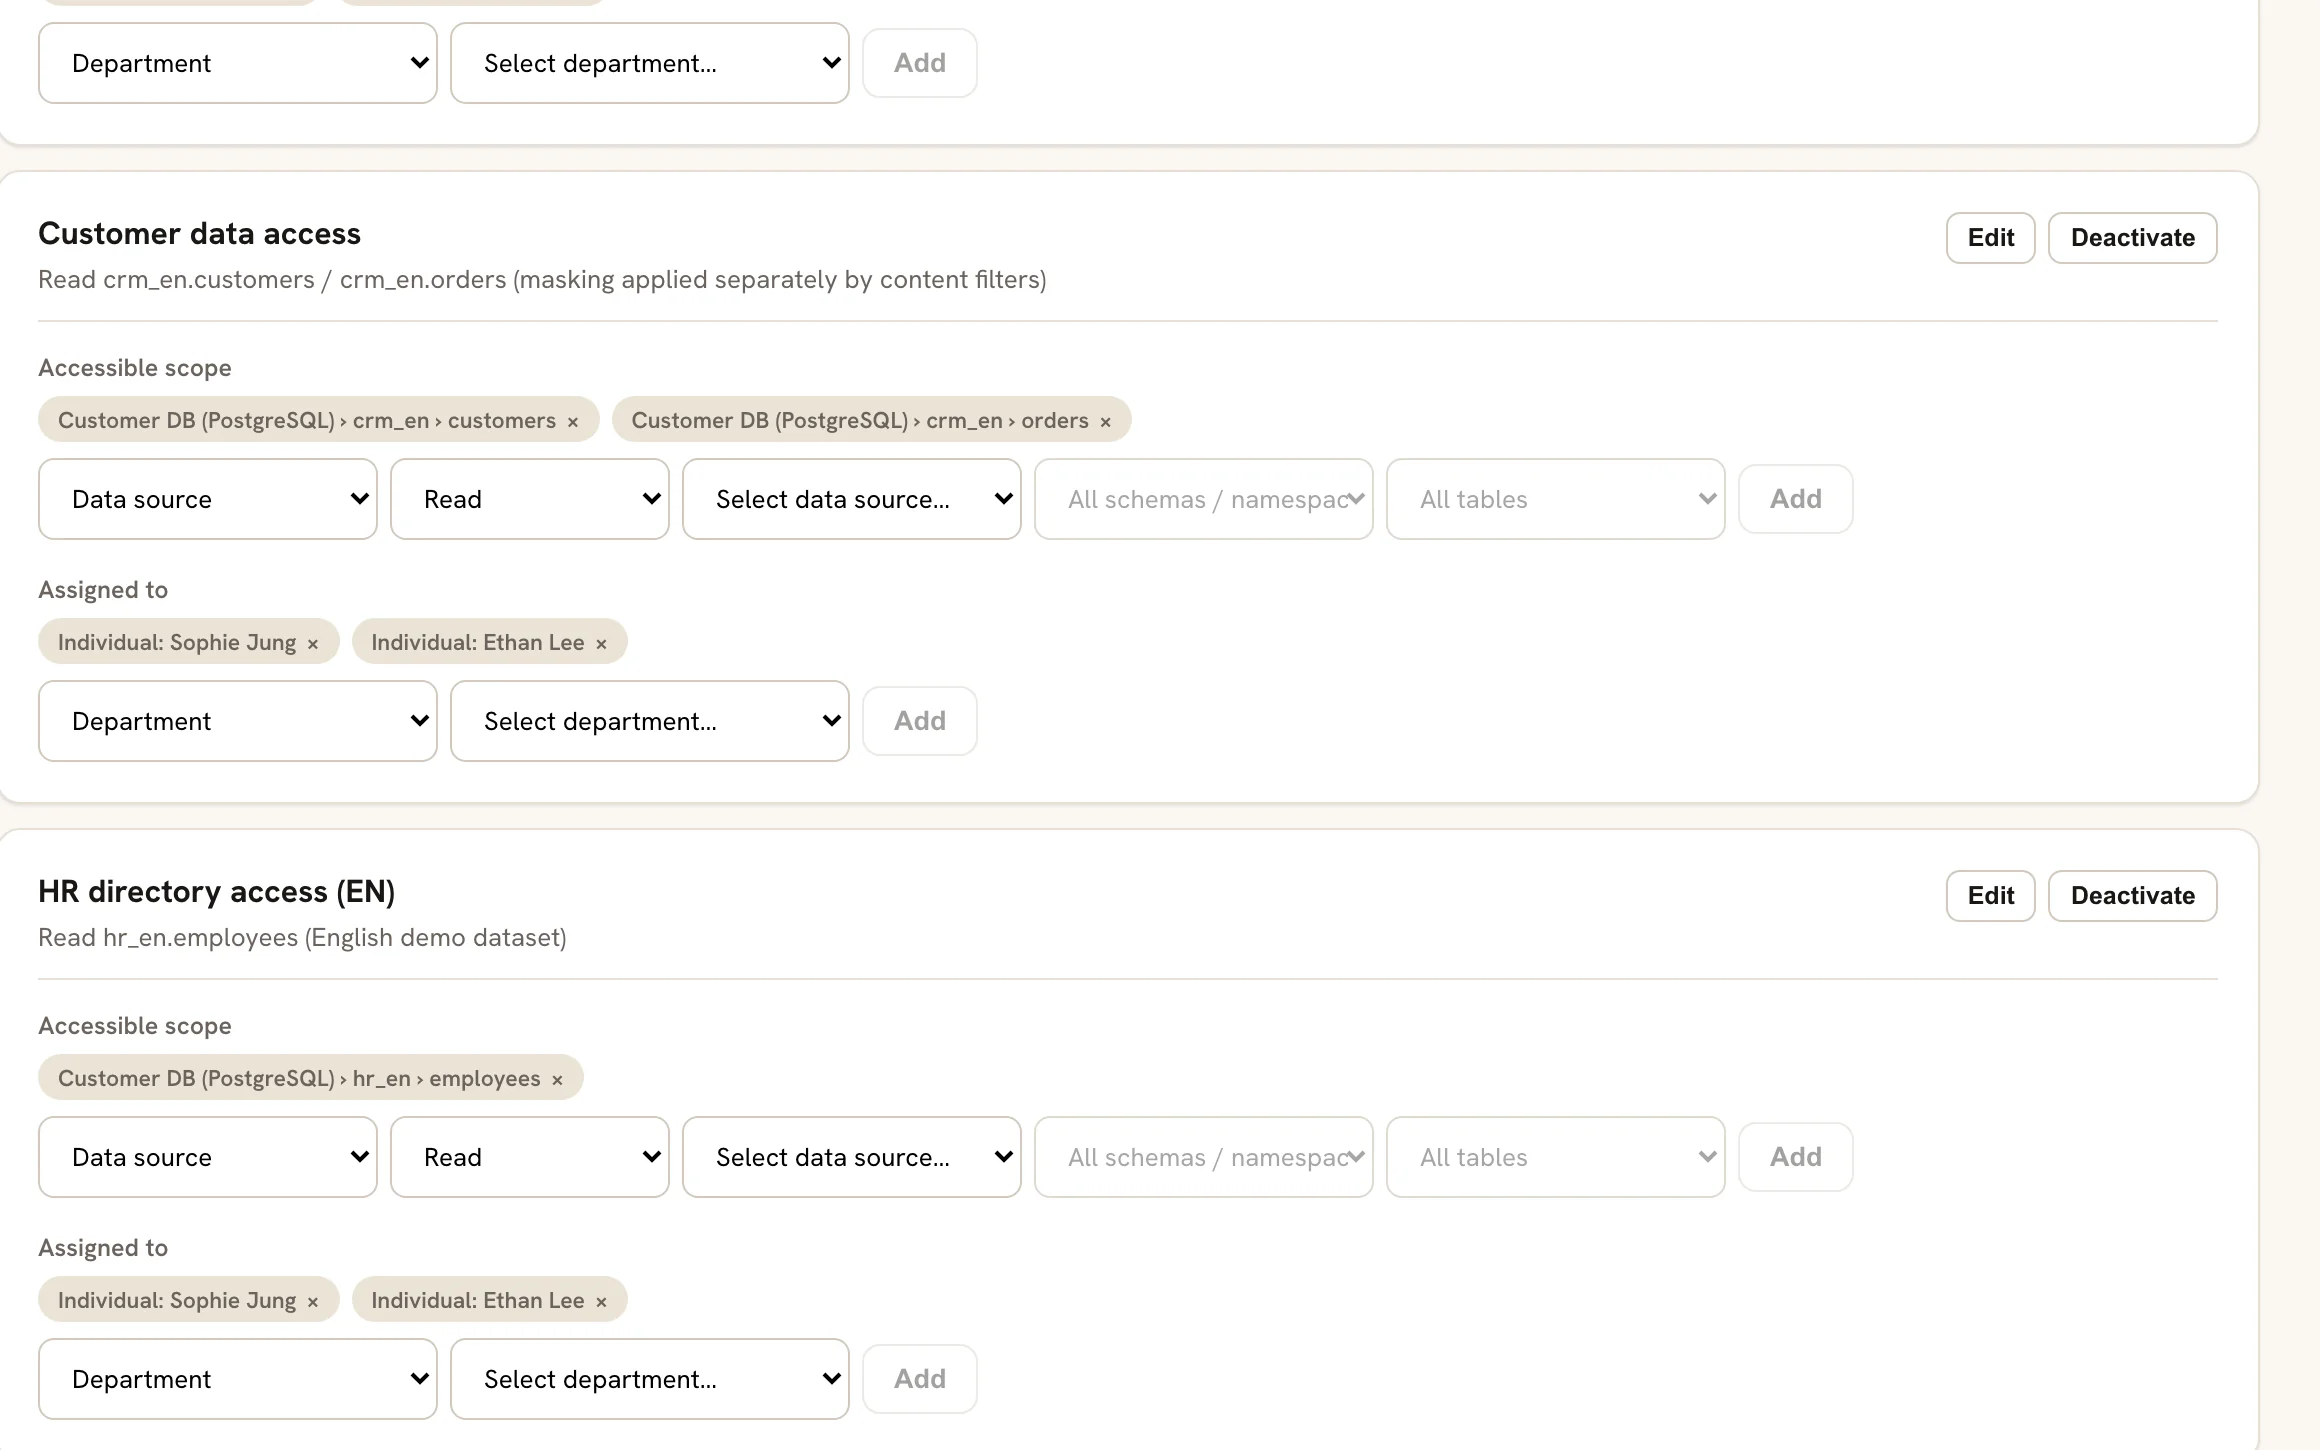The width and height of the screenshot is (2320, 1450).
Task: Deactivate the Customer data access policy
Action: click(2132, 238)
